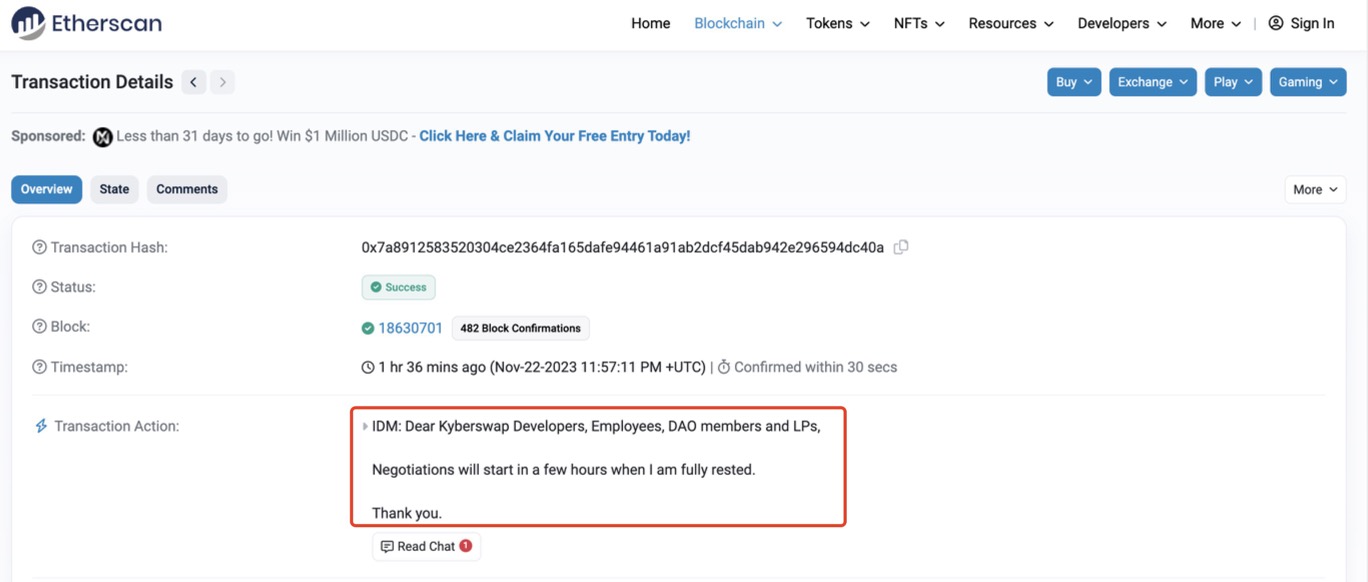Screen dimensions: 1368x582
Task: Click the Timestamp help question icon
Action: 40,367
